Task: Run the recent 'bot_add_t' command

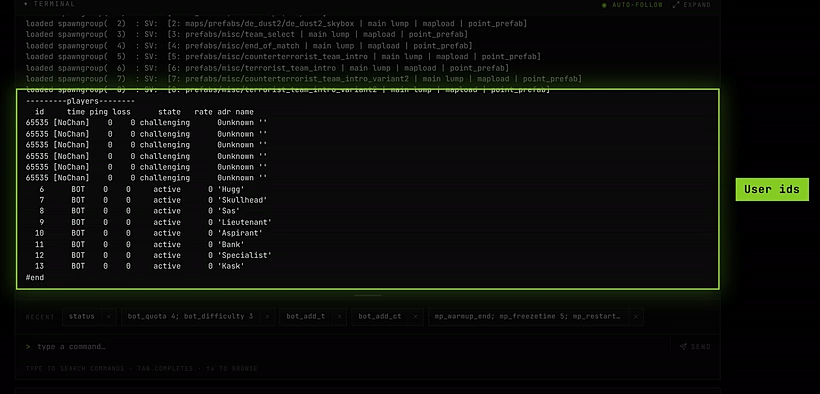Action: (305, 317)
